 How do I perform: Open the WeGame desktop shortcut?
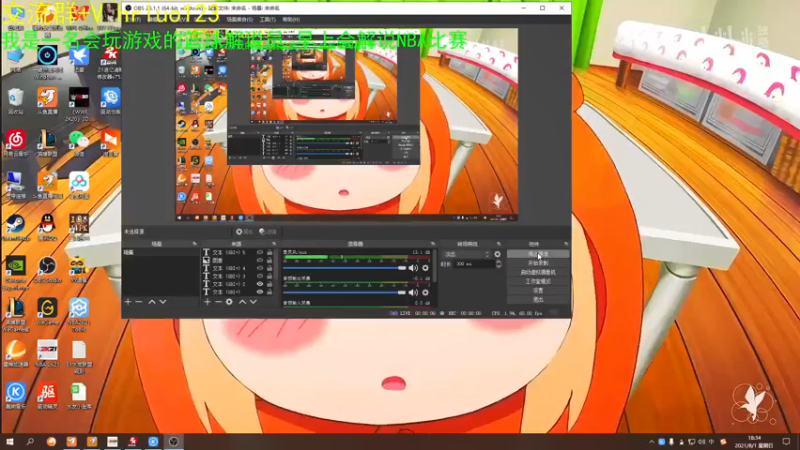click(47, 312)
